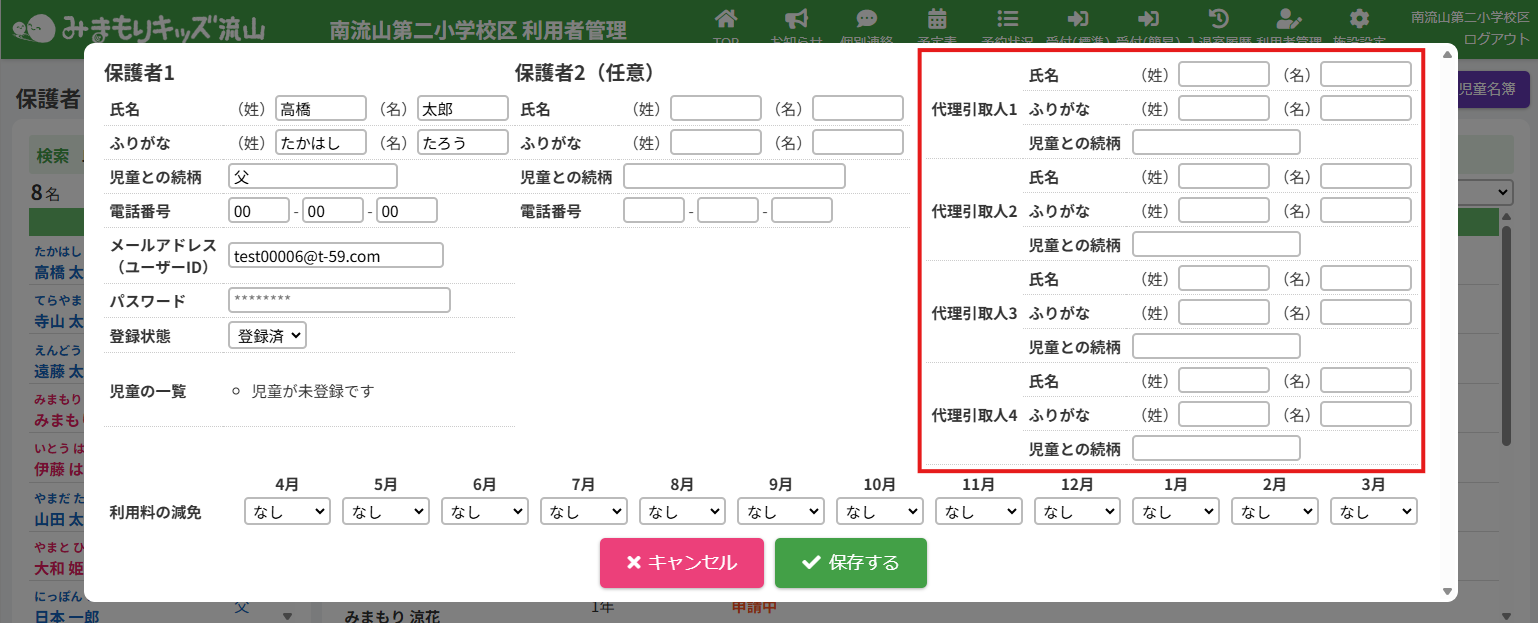Open the 10月 fee reduction dropdown

coord(879,512)
